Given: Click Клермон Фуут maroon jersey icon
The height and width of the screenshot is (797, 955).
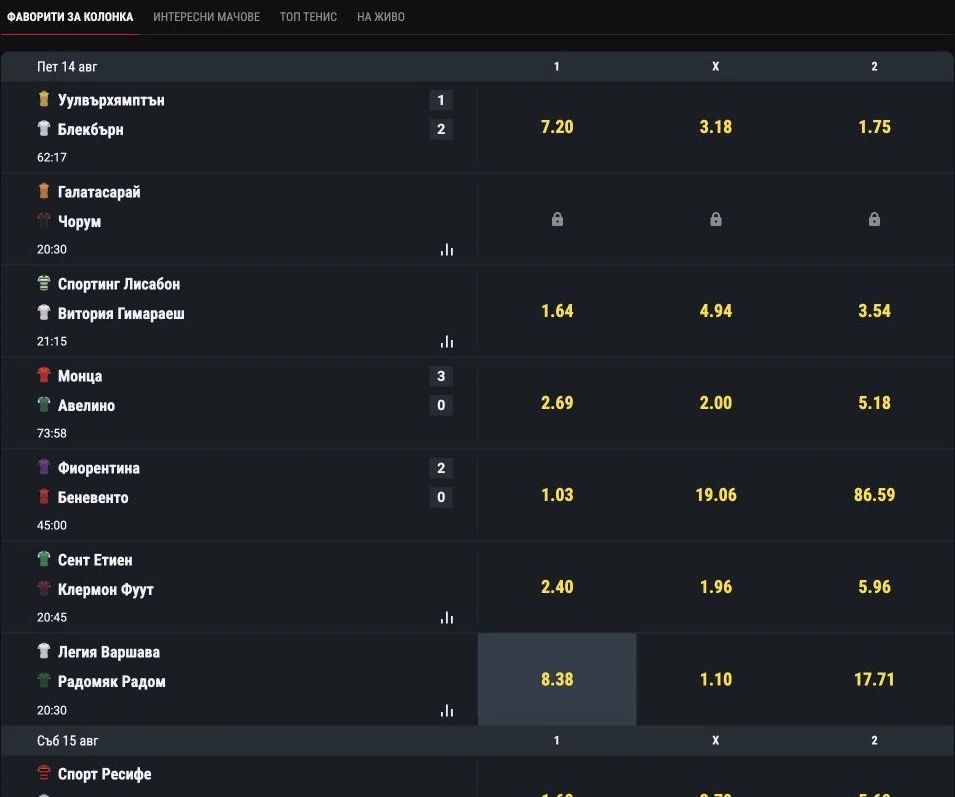Looking at the screenshot, I should tap(44, 588).
